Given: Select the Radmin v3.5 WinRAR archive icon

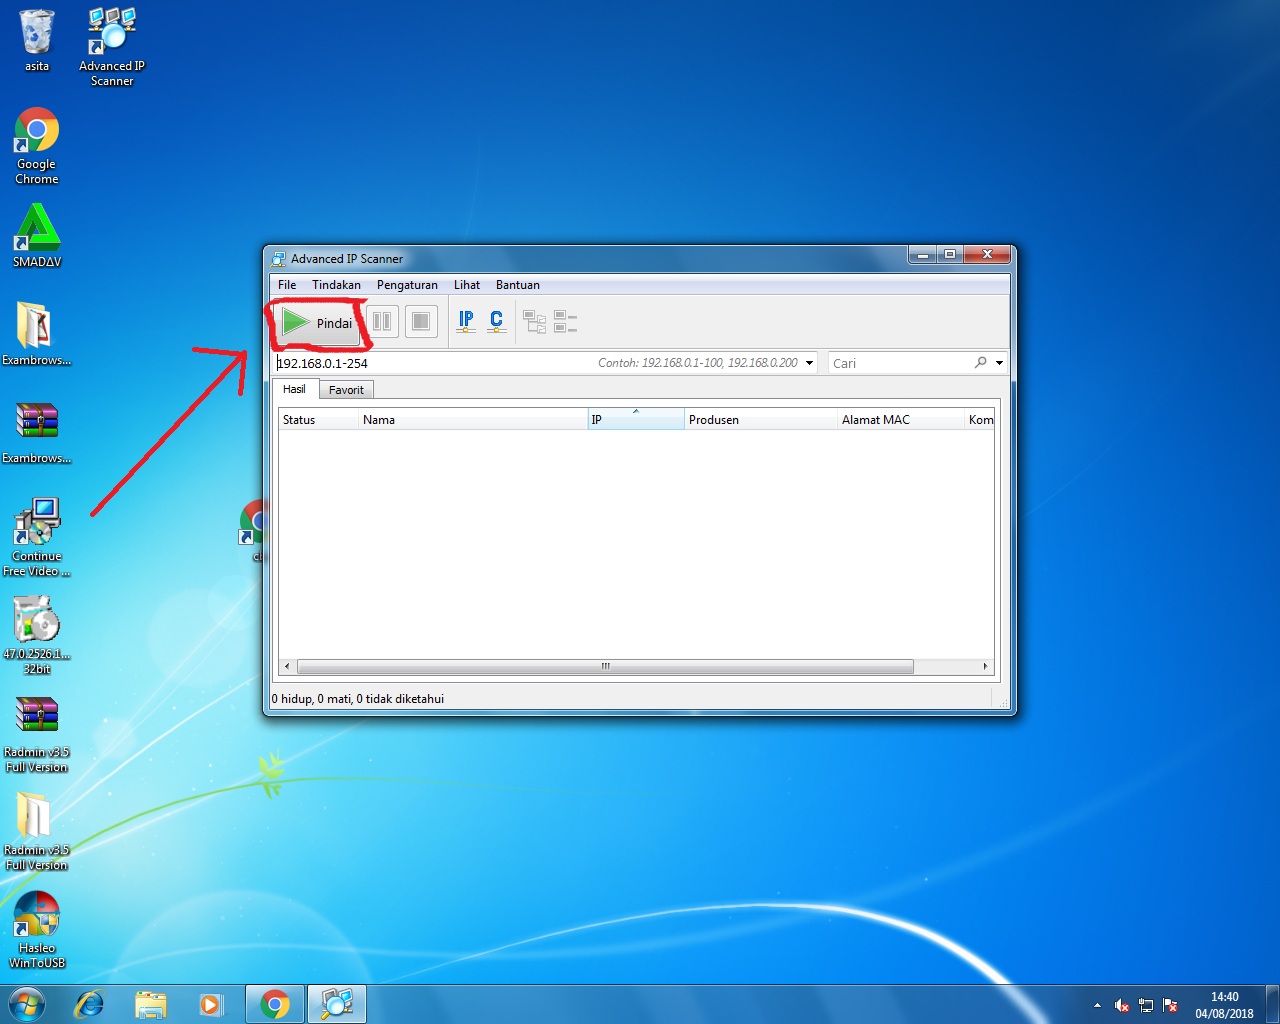Looking at the screenshot, I should (37, 733).
